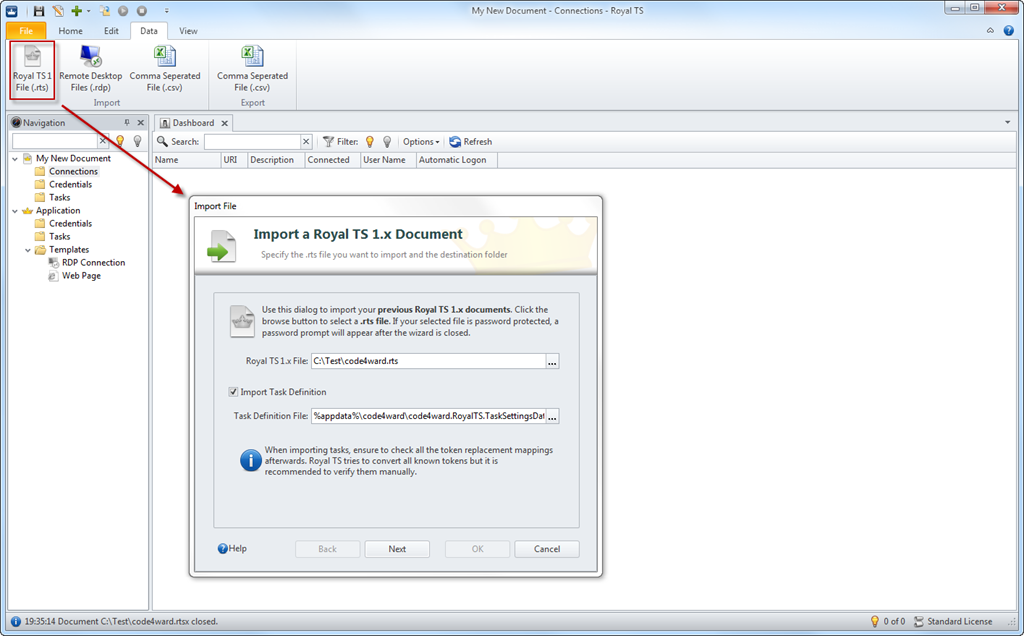Image resolution: width=1024 pixels, height=636 pixels.
Task: Collapse the ribbon with the caret icon
Action: click(990, 31)
